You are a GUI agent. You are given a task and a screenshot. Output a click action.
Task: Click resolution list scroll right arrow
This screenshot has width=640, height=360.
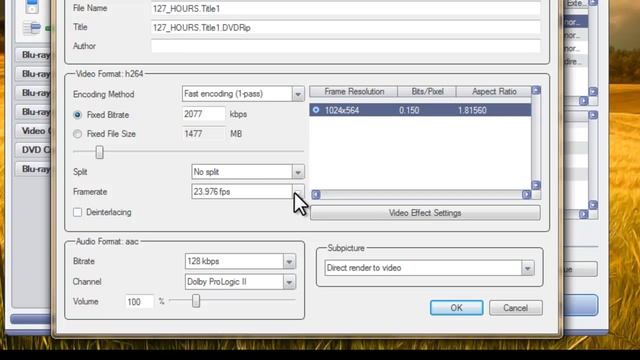[527, 195]
